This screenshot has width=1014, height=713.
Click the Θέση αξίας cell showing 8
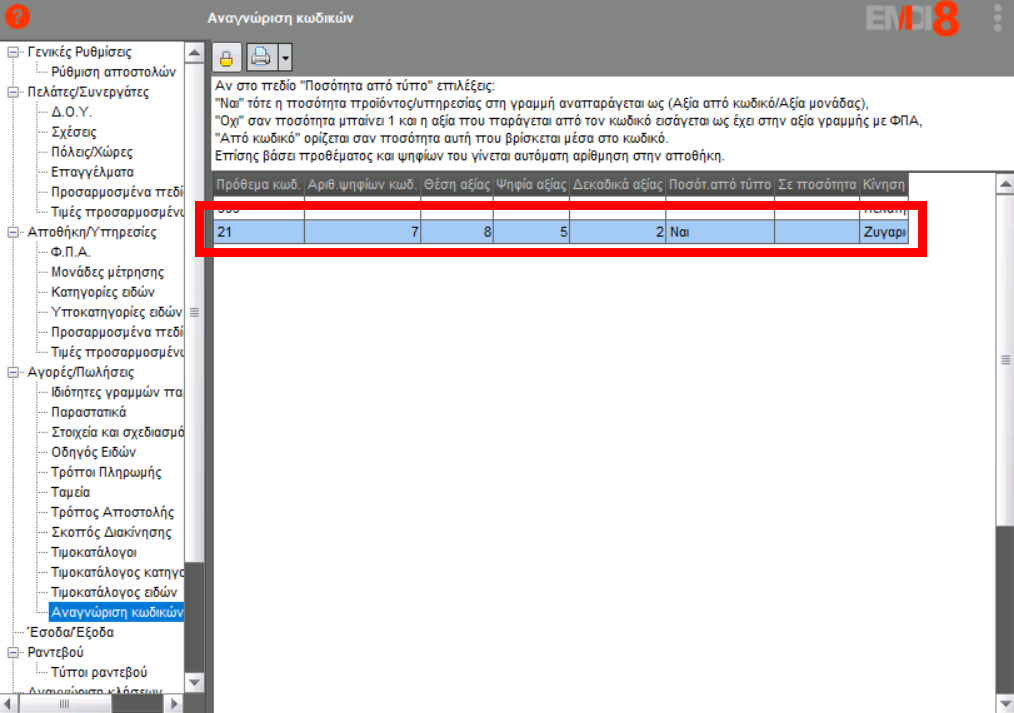[x=457, y=232]
